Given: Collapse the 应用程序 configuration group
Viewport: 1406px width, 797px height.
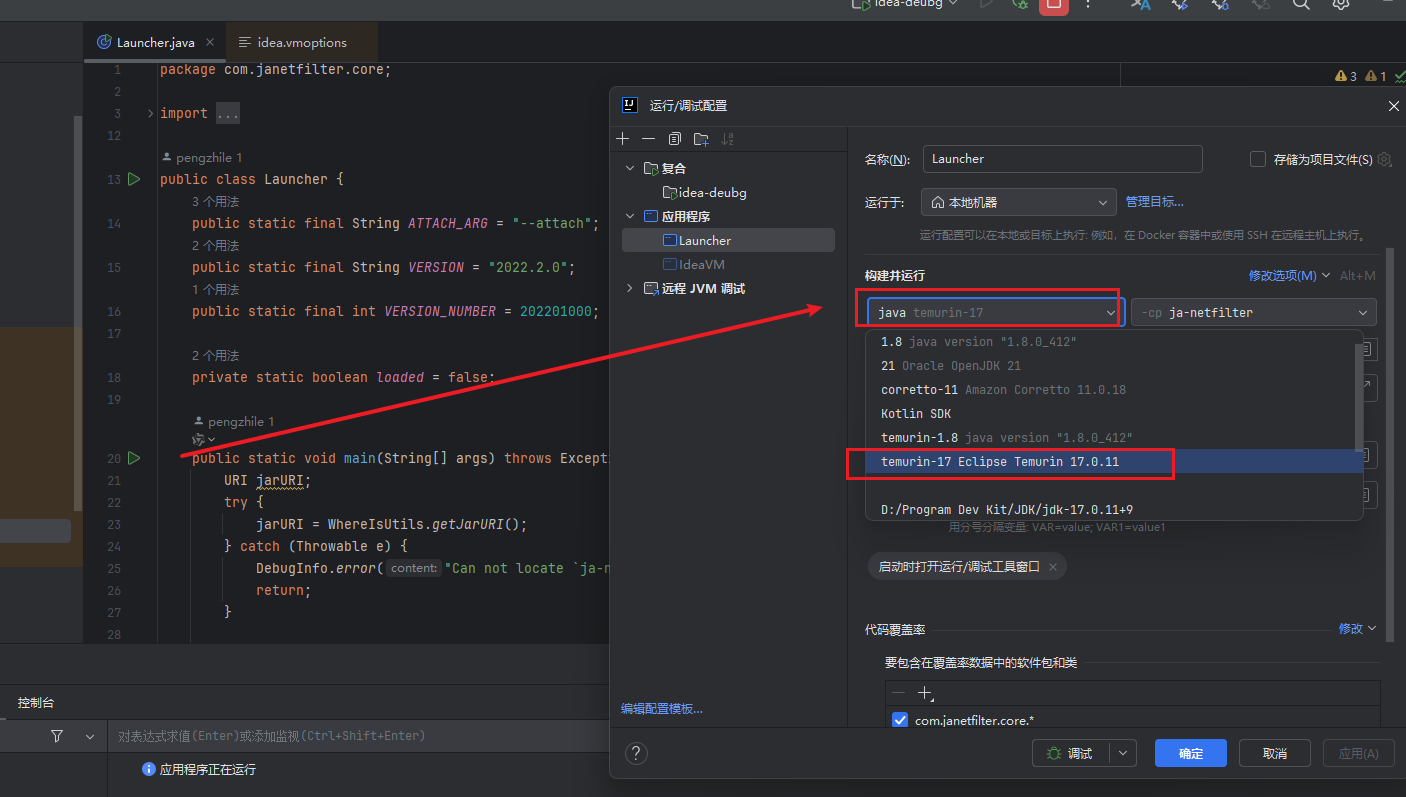Looking at the screenshot, I should (628, 215).
